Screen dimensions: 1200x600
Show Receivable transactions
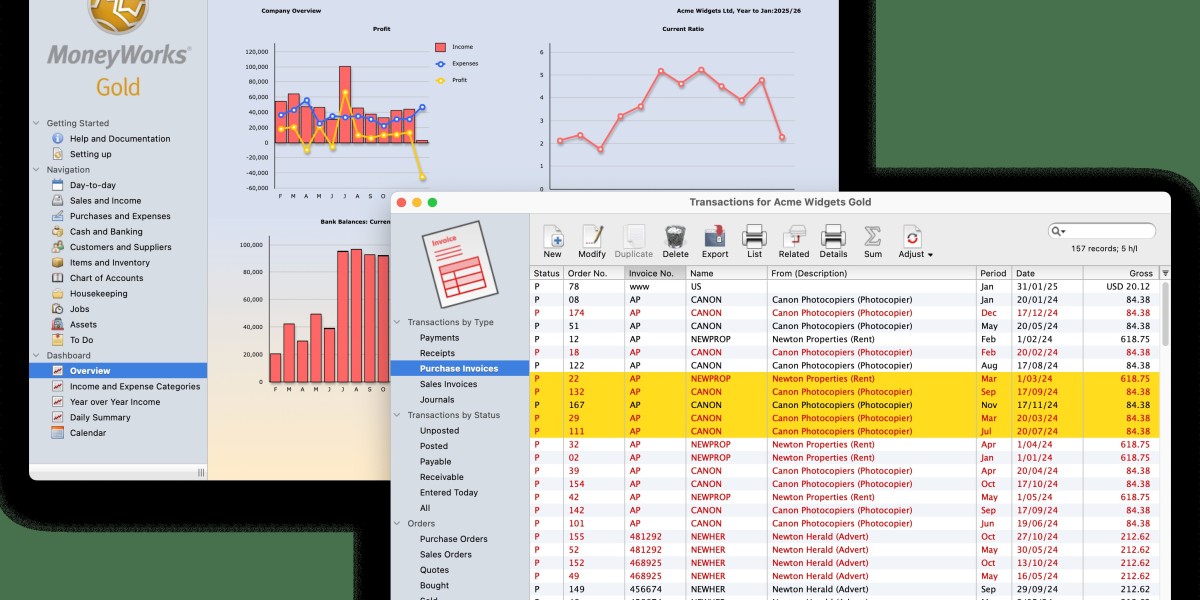coord(442,477)
